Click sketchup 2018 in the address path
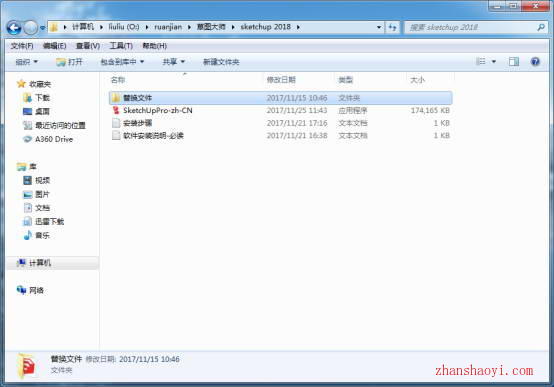554x387 pixels. pyautogui.click(x=266, y=27)
